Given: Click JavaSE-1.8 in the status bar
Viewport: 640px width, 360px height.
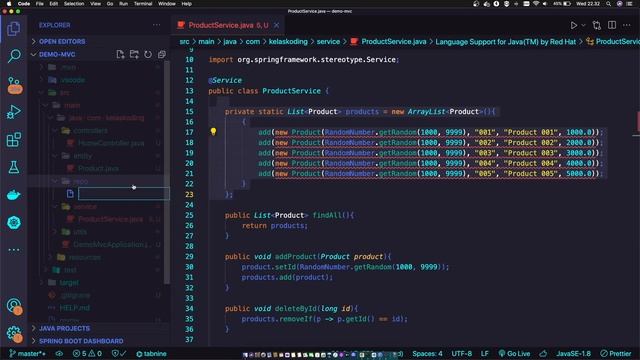Looking at the screenshot, I should pyautogui.click(x=573, y=353).
